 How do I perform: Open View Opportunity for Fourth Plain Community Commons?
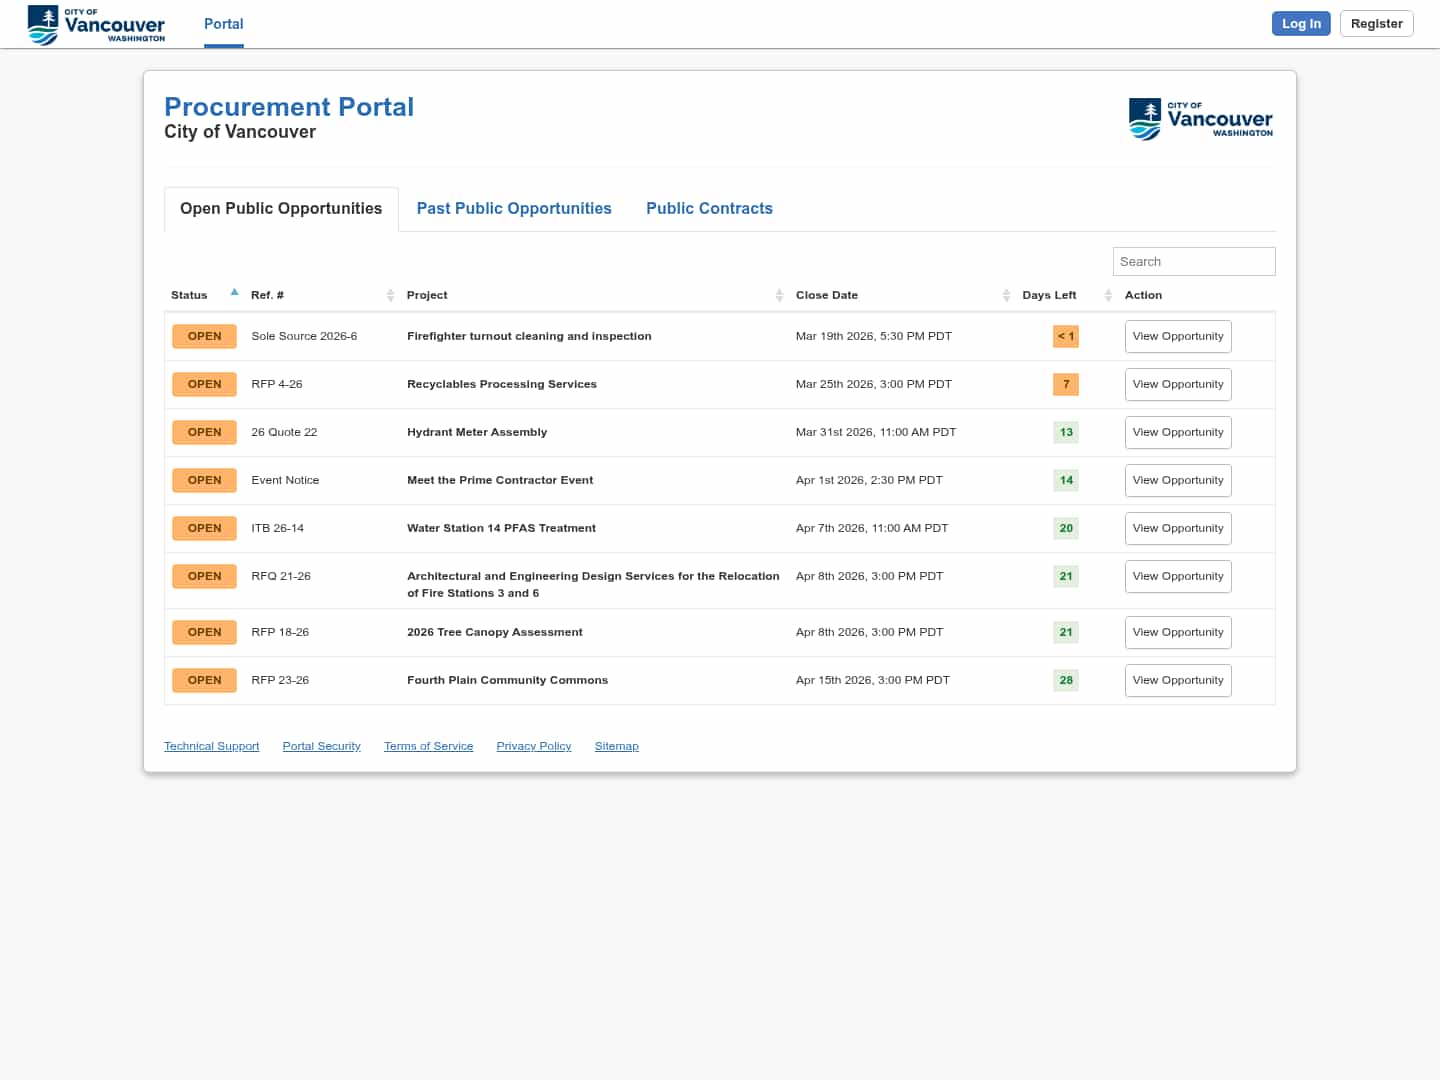[1177, 680]
